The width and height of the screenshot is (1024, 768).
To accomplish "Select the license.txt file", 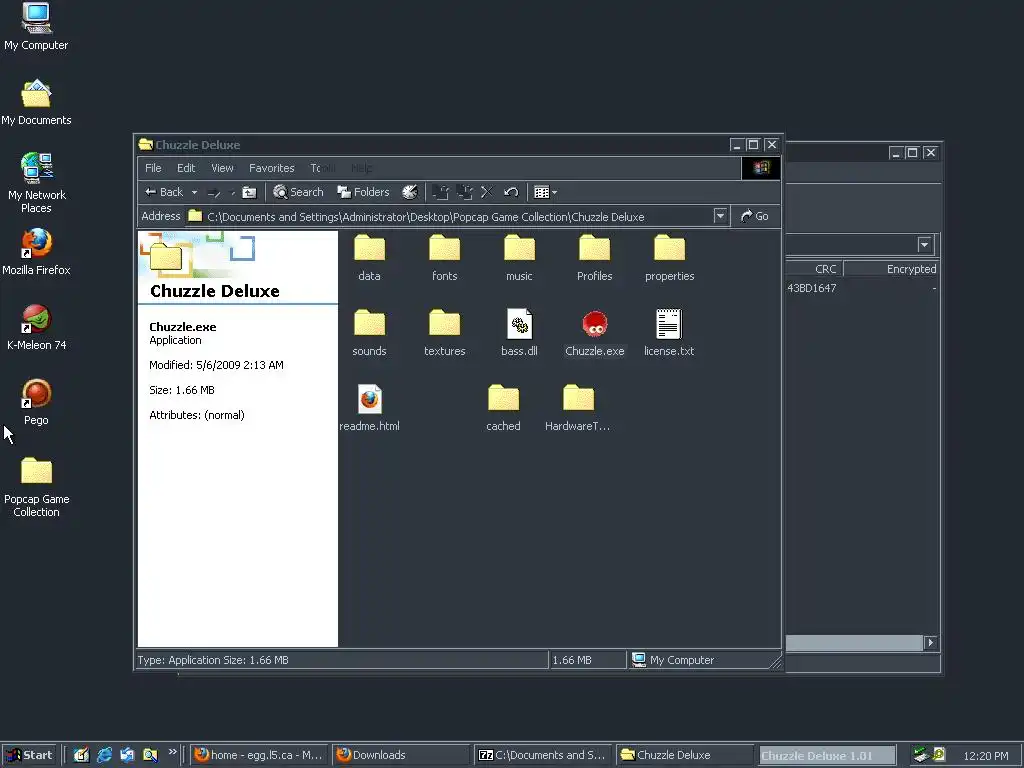I will click(669, 333).
